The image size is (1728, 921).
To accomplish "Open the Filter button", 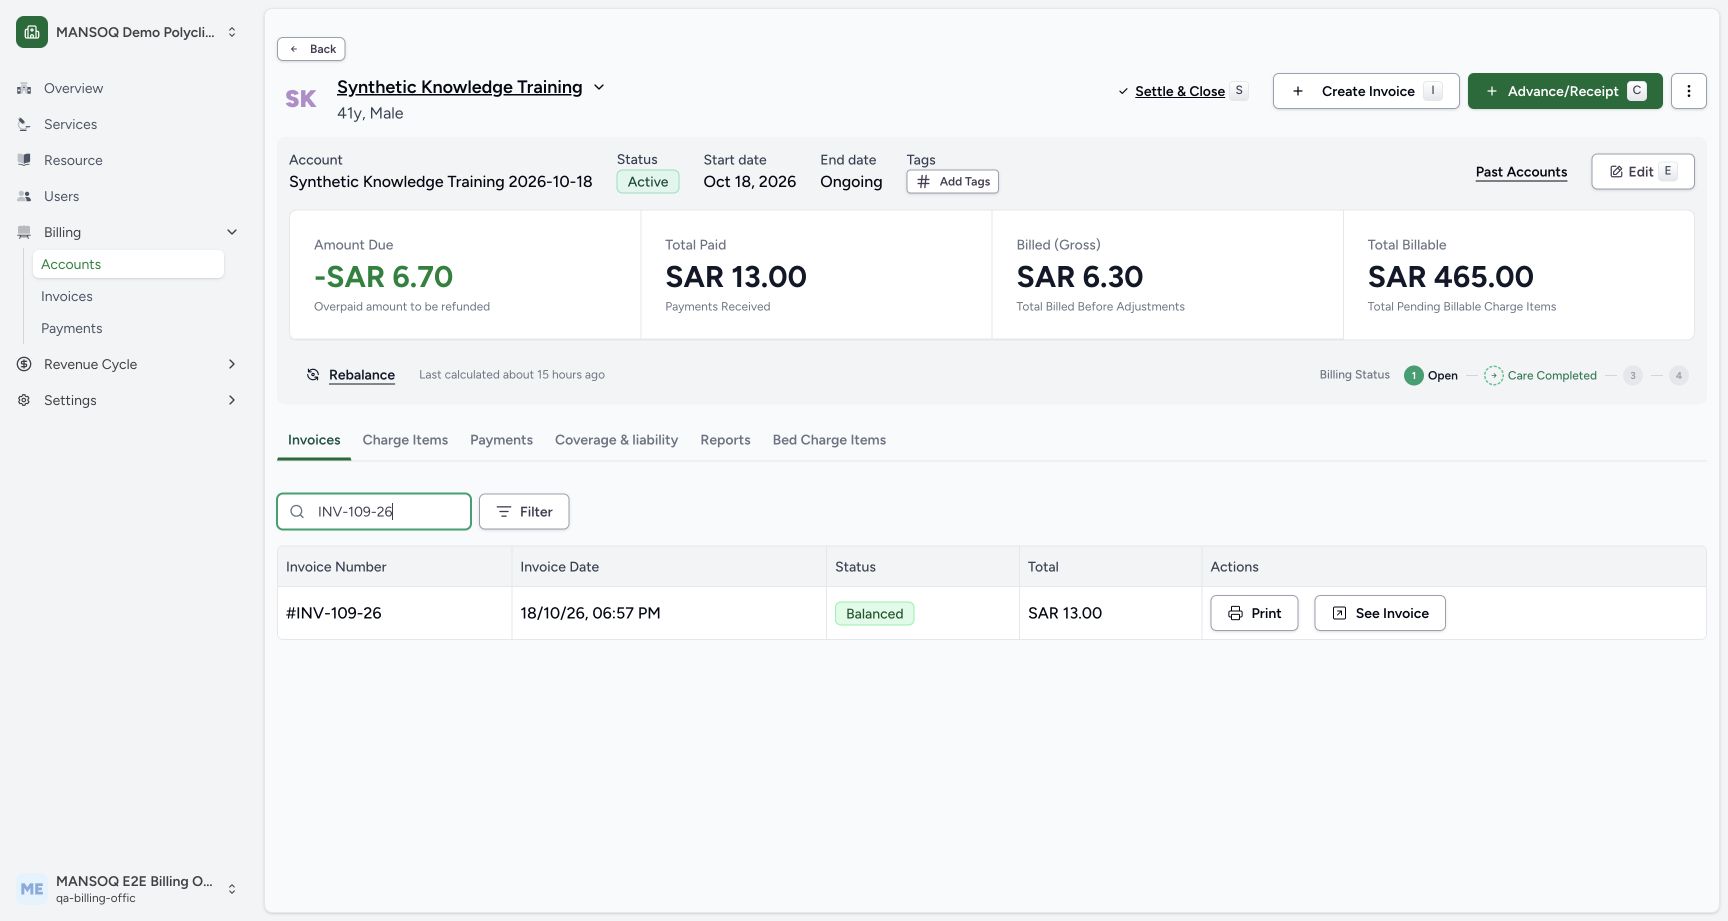I will [x=524, y=511].
